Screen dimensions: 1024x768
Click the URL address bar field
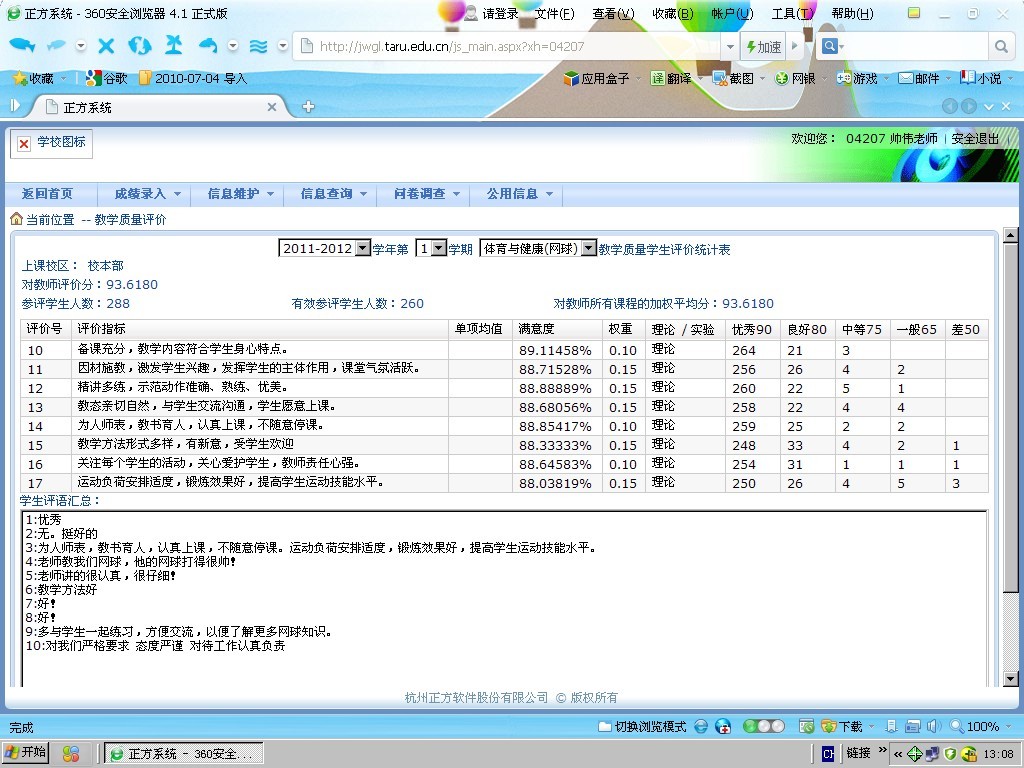(x=520, y=46)
